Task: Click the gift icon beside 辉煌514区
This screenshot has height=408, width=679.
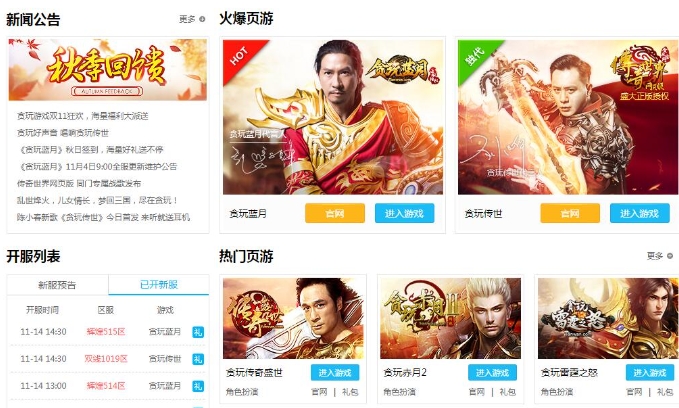Action: pyautogui.click(x=198, y=386)
